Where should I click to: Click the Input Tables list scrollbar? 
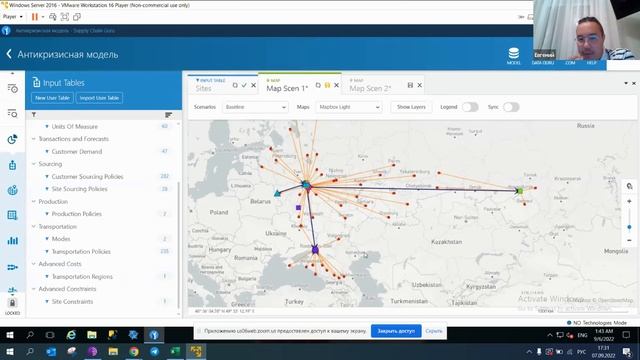tap(178, 245)
